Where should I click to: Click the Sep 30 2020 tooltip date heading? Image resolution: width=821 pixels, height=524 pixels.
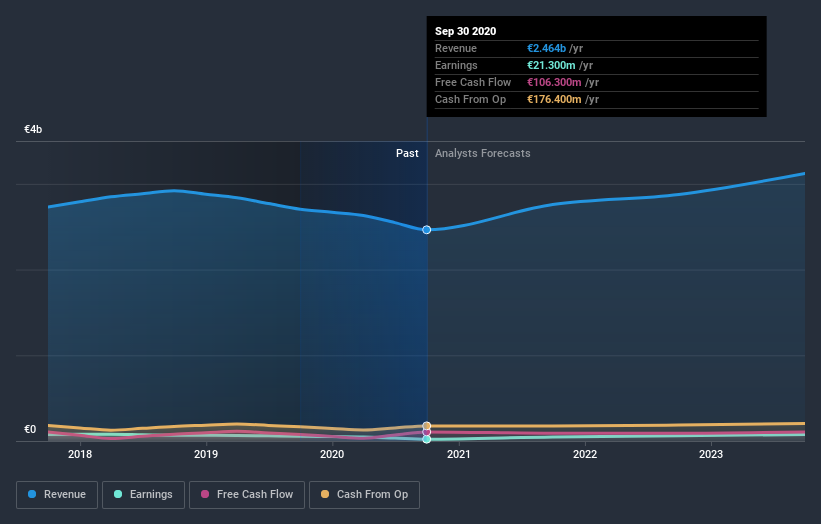pos(465,31)
